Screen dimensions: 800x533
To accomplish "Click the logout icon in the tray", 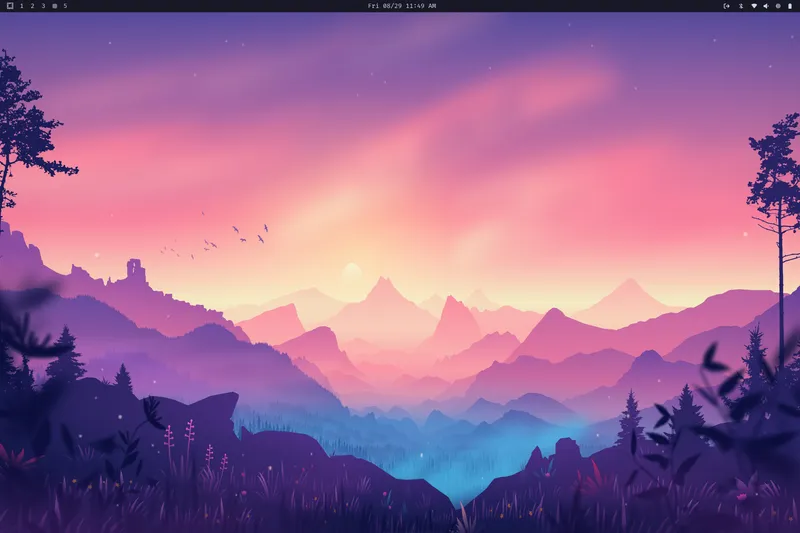I will [727, 6].
